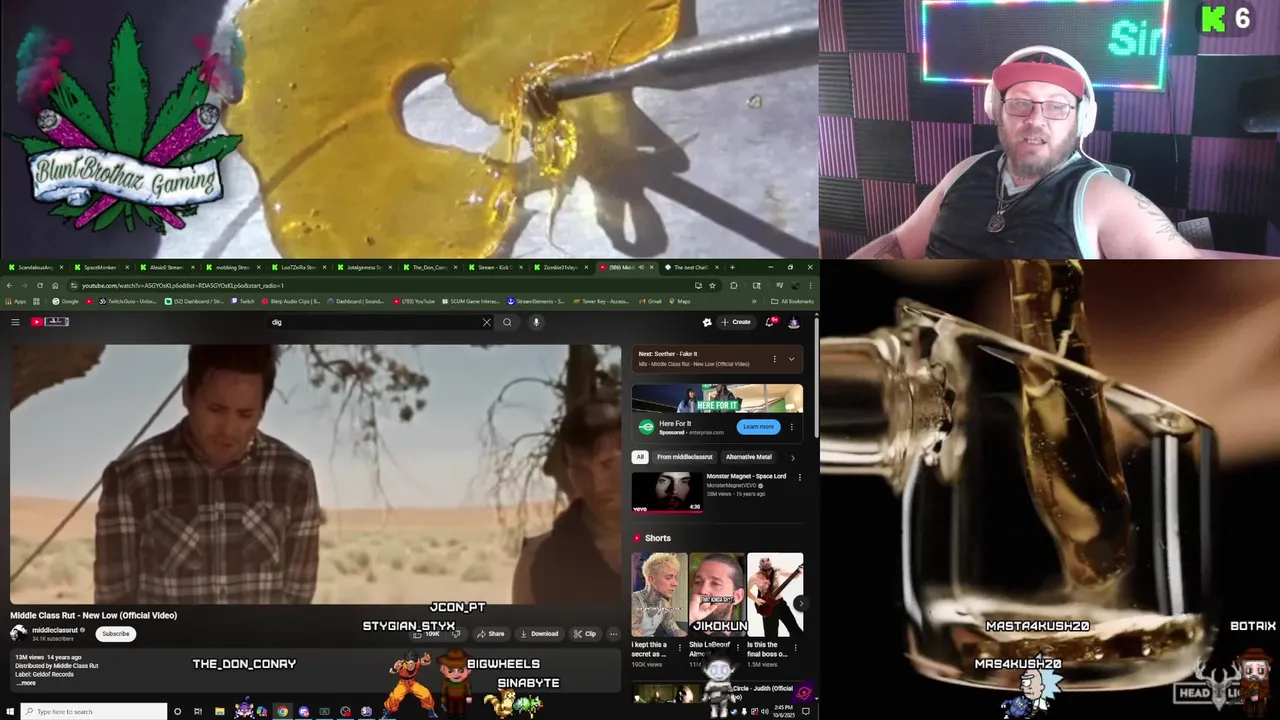Screen dimensions: 1280x720
Task: Open the playlist panel three-dot menu
Action: point(774,359)
